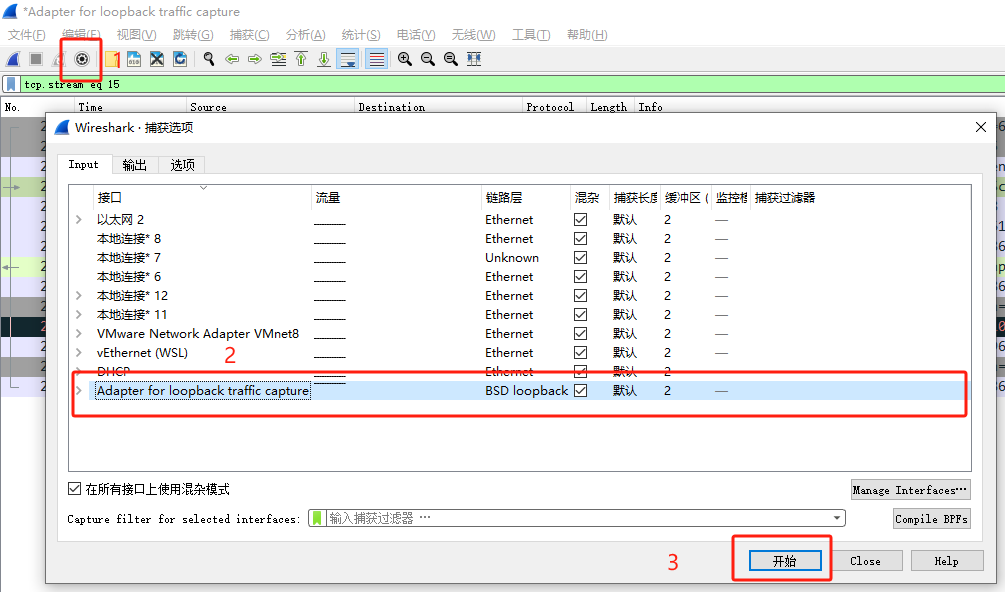Open the 统计(S) menu
Image resolution: width=1005 pixels, height=592 pixels.
[361, 35]
